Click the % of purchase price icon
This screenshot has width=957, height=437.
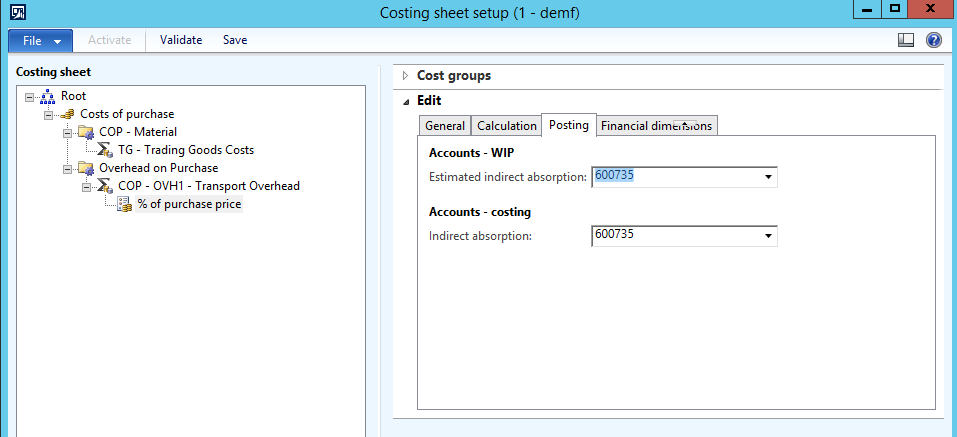[124, 204]
